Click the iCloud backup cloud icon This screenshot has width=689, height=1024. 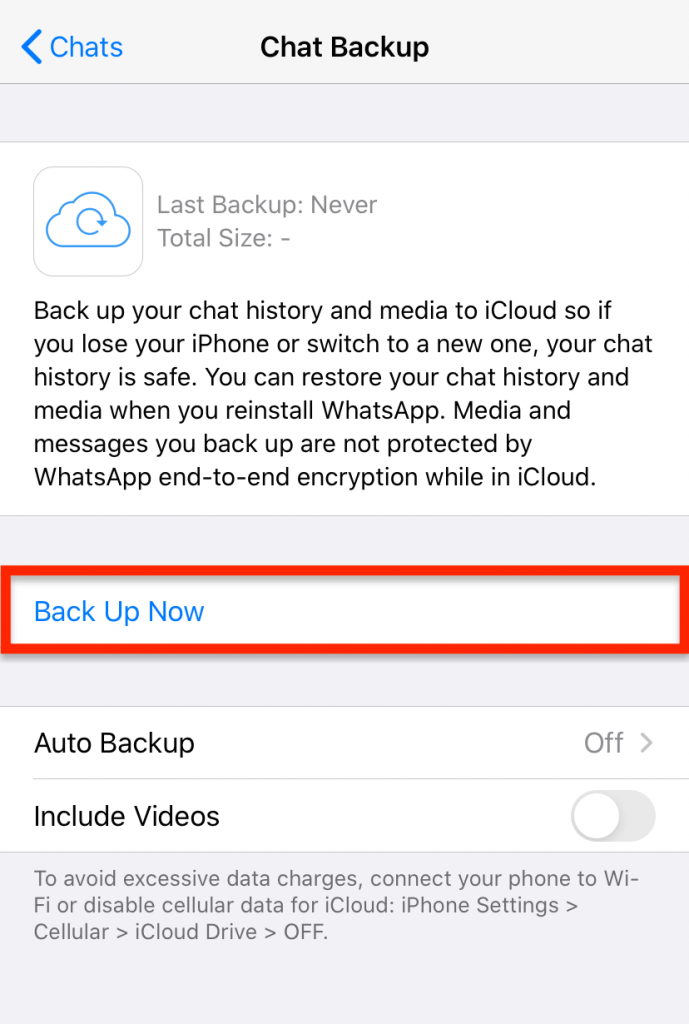(88, 220)
